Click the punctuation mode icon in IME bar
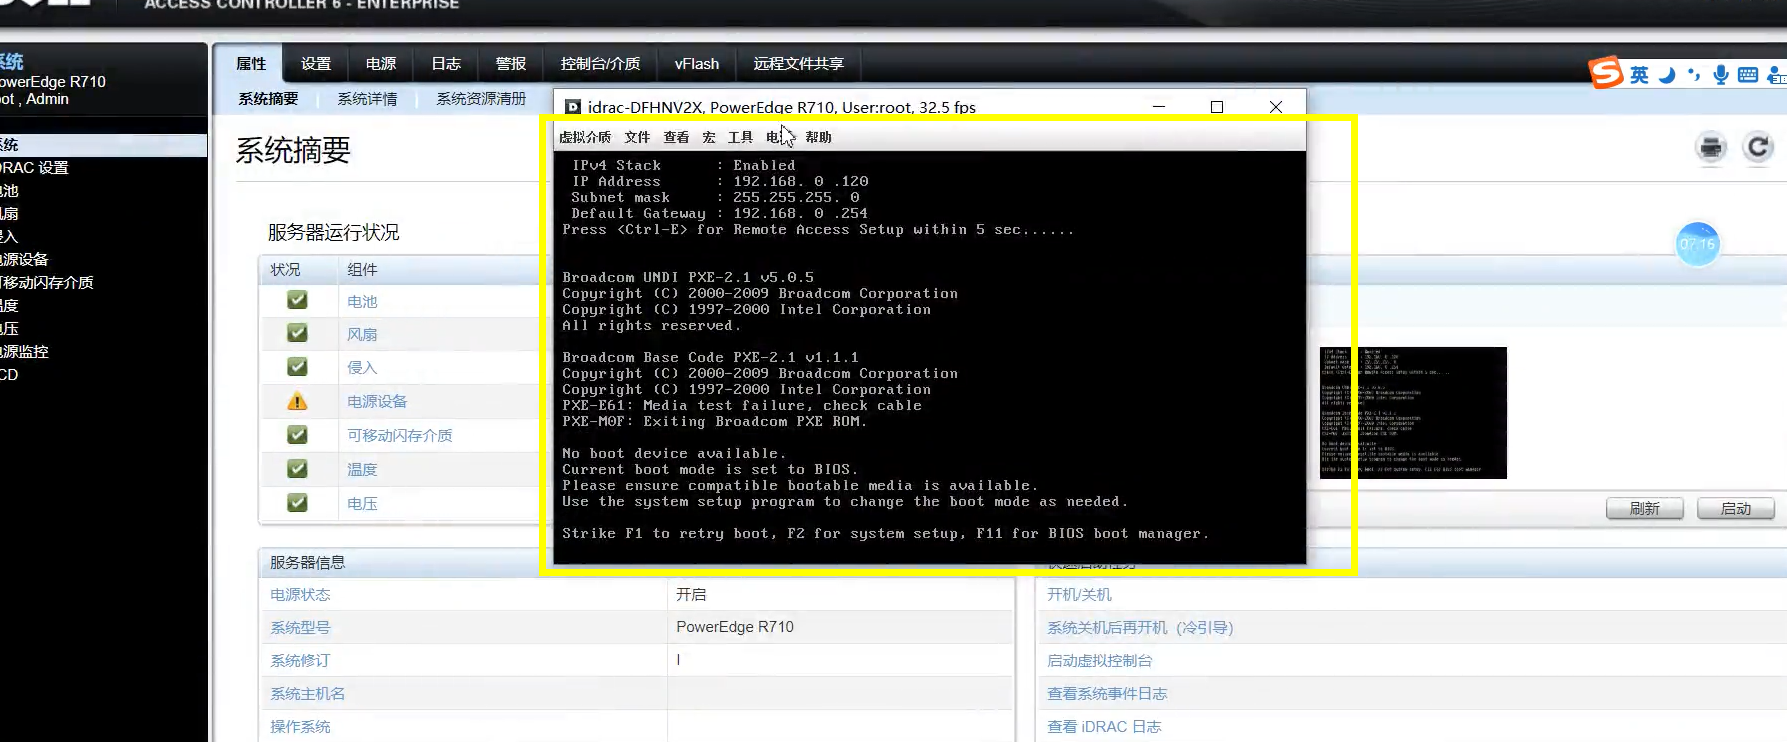1787x742 pixels. click(x=1693, y=75)
